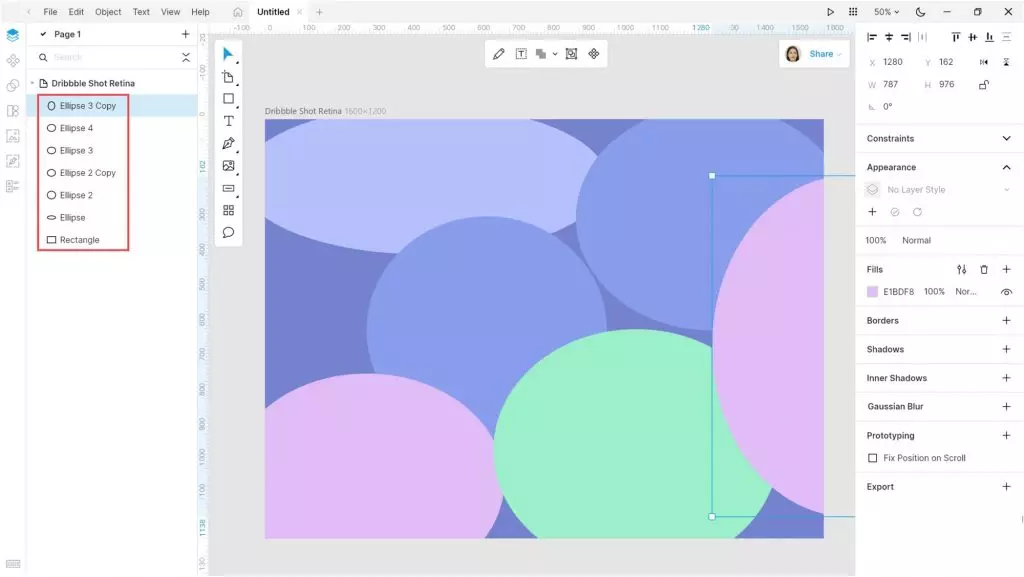The image size is (1024, 577).
Task: Open the Styles panel in sidebar
Action: tap(12, 86)
